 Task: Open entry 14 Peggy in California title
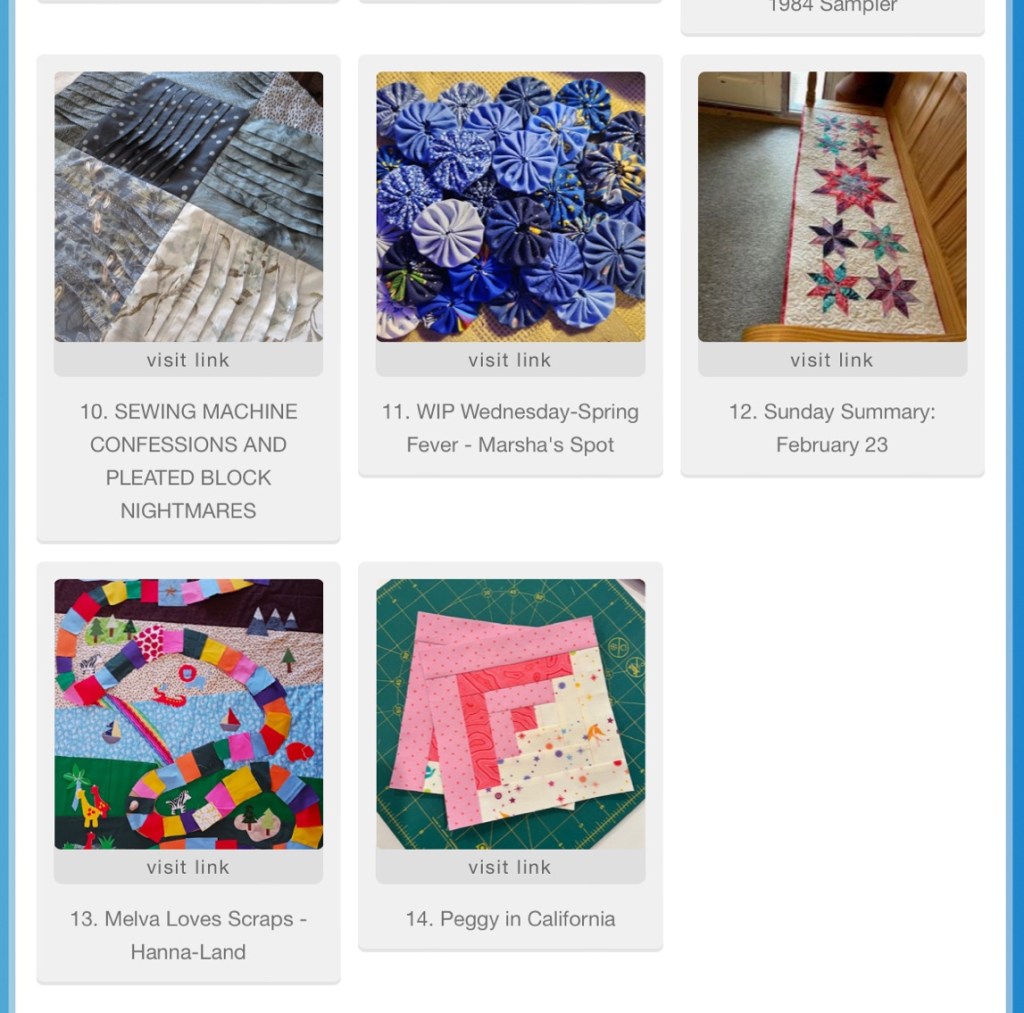click(x=510, y=919)
